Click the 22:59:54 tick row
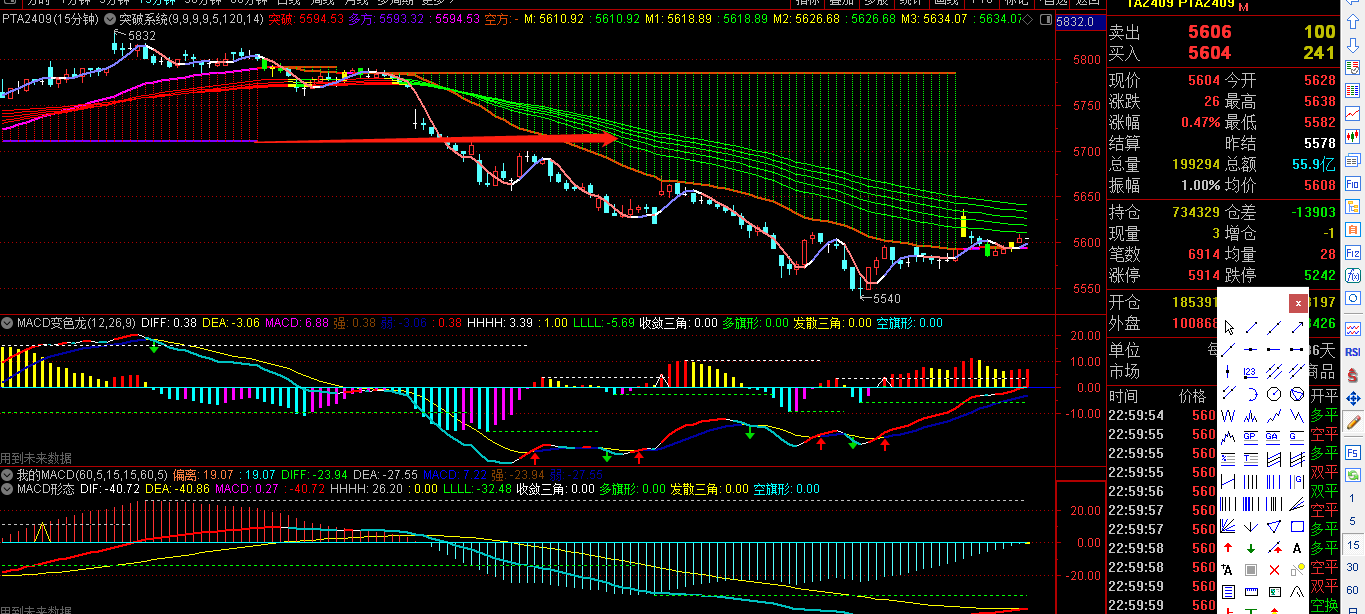 point(1160,415)
